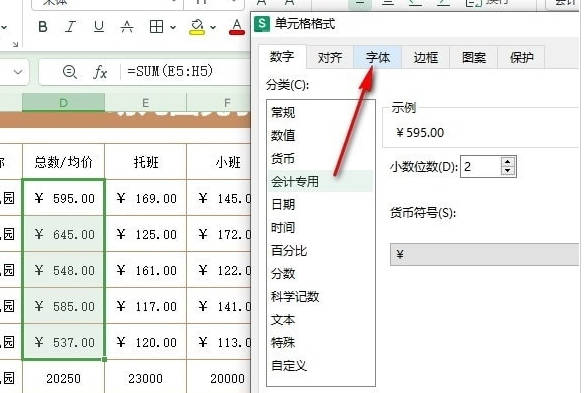Switch to the 对齐 tab
This screenshot has height=393, width=584.
[x=330, y=58]
